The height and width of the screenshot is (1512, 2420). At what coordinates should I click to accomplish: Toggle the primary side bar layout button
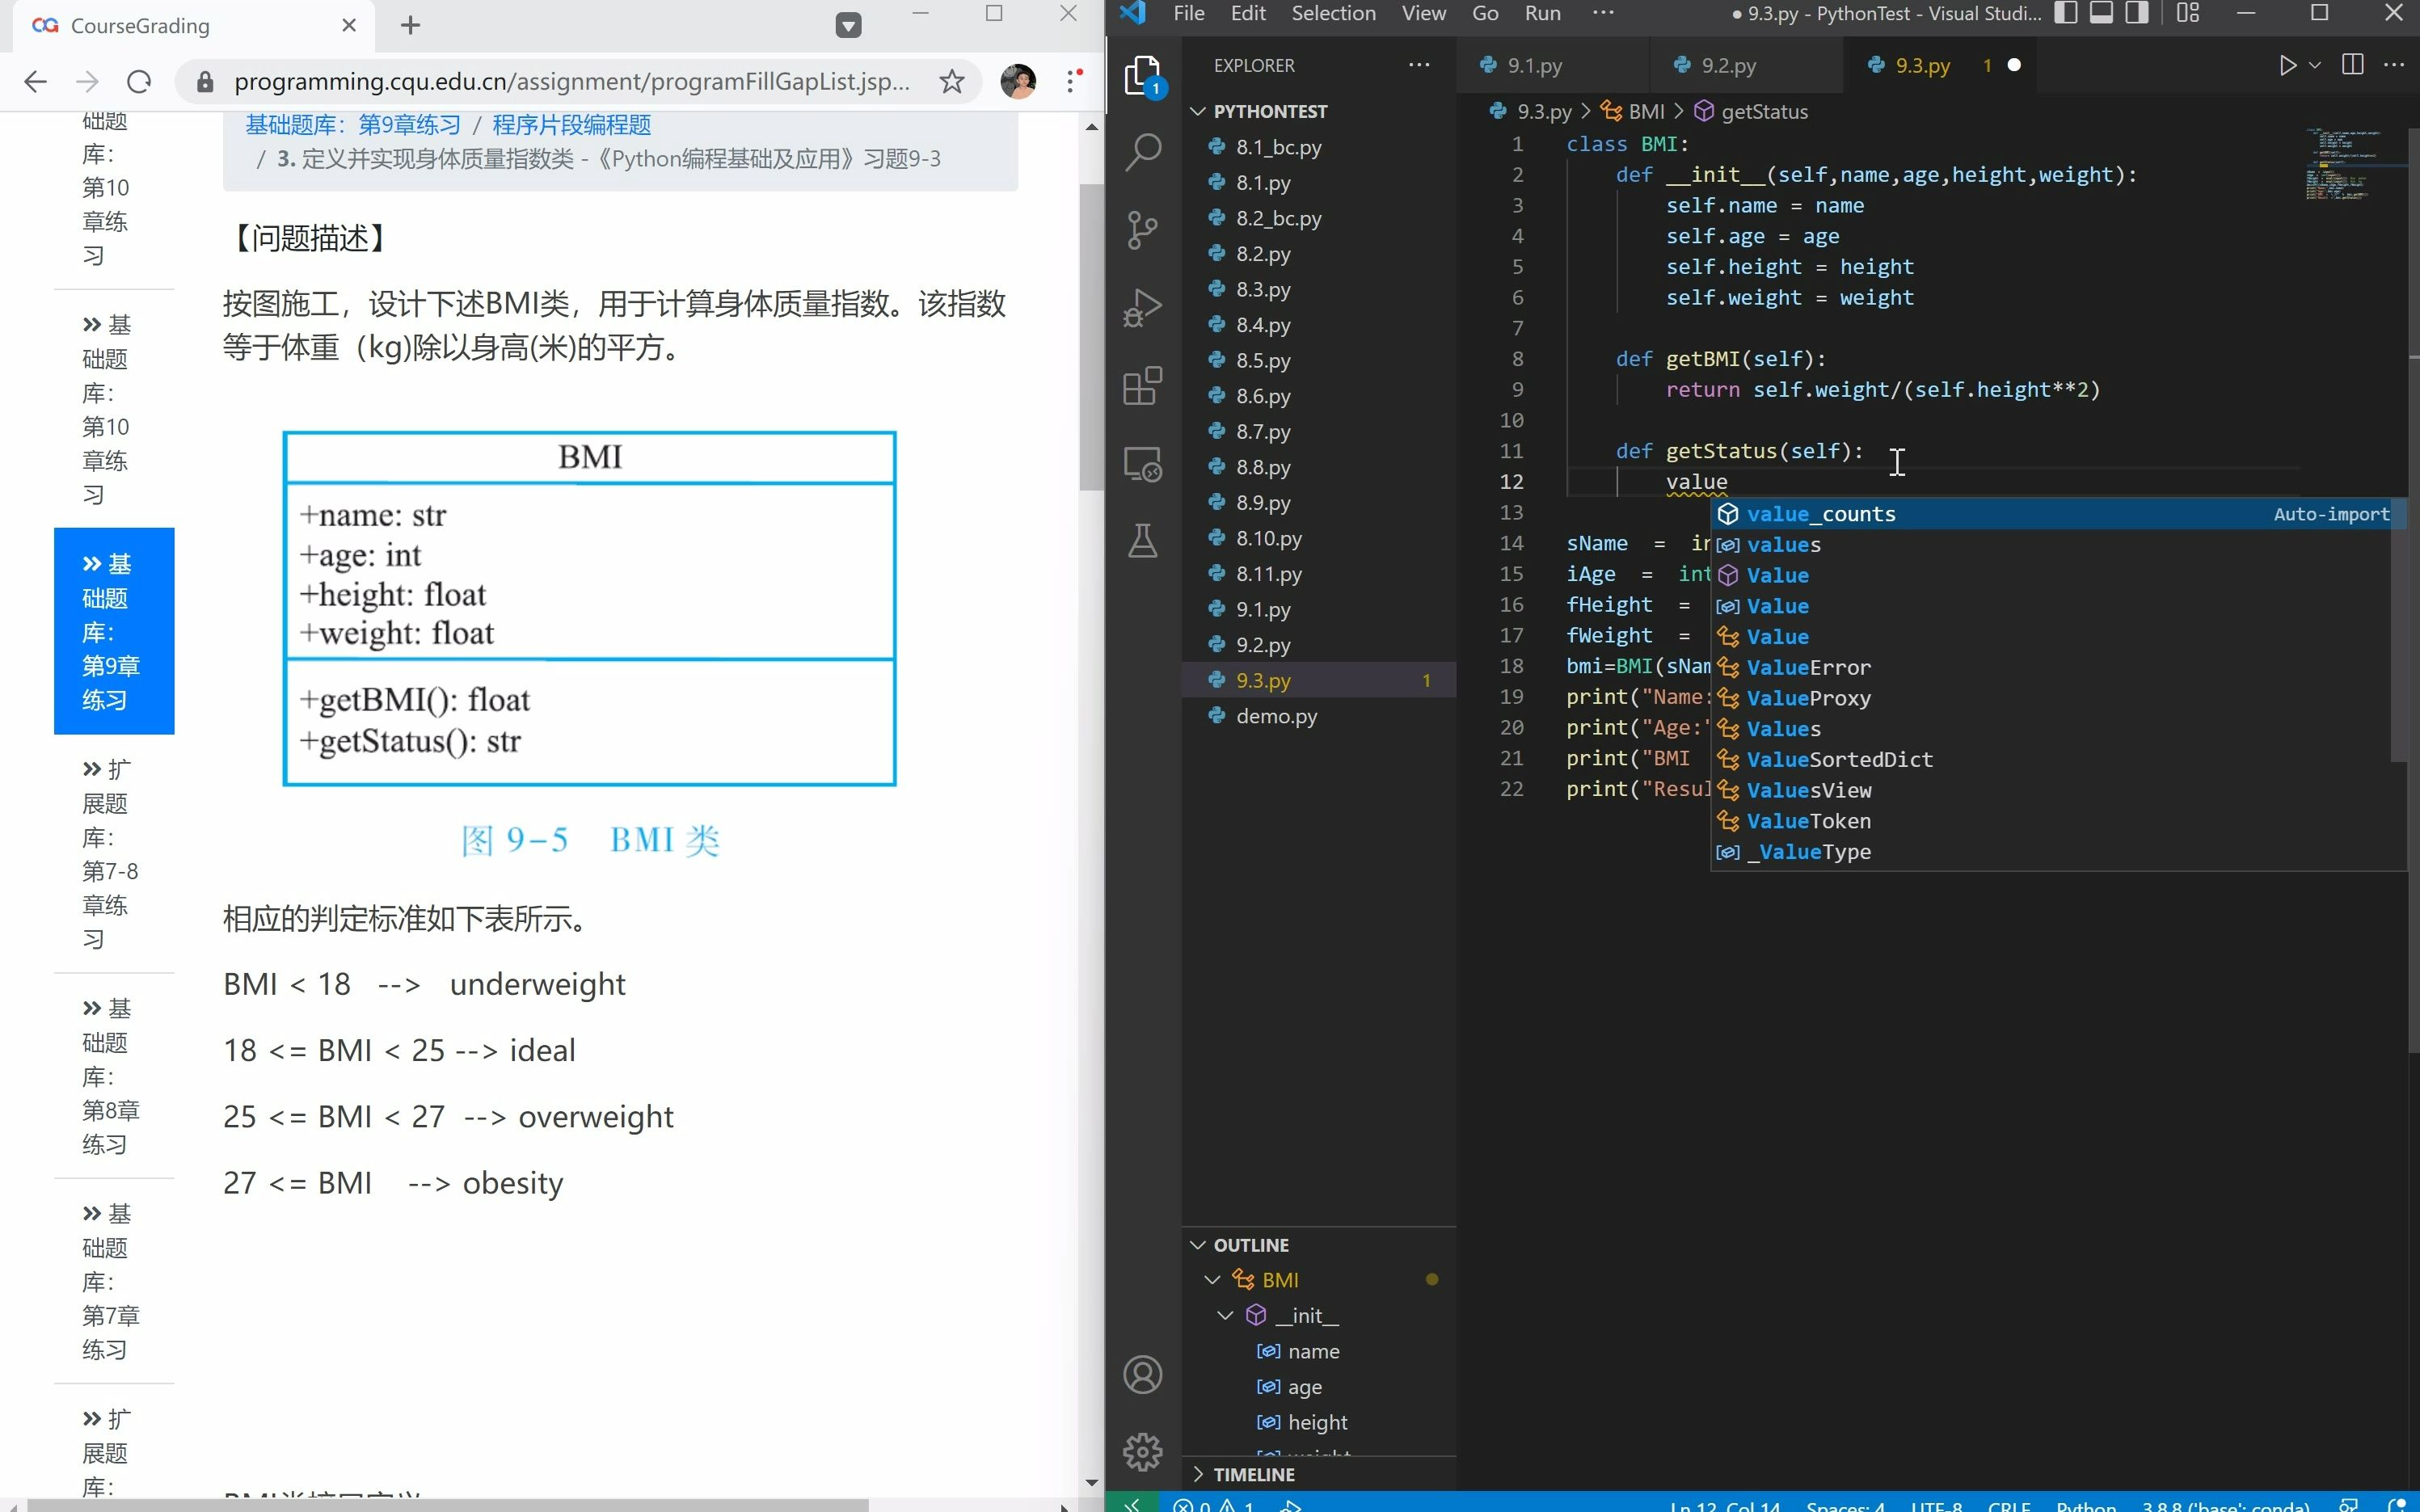click(x=2066, y=13)
